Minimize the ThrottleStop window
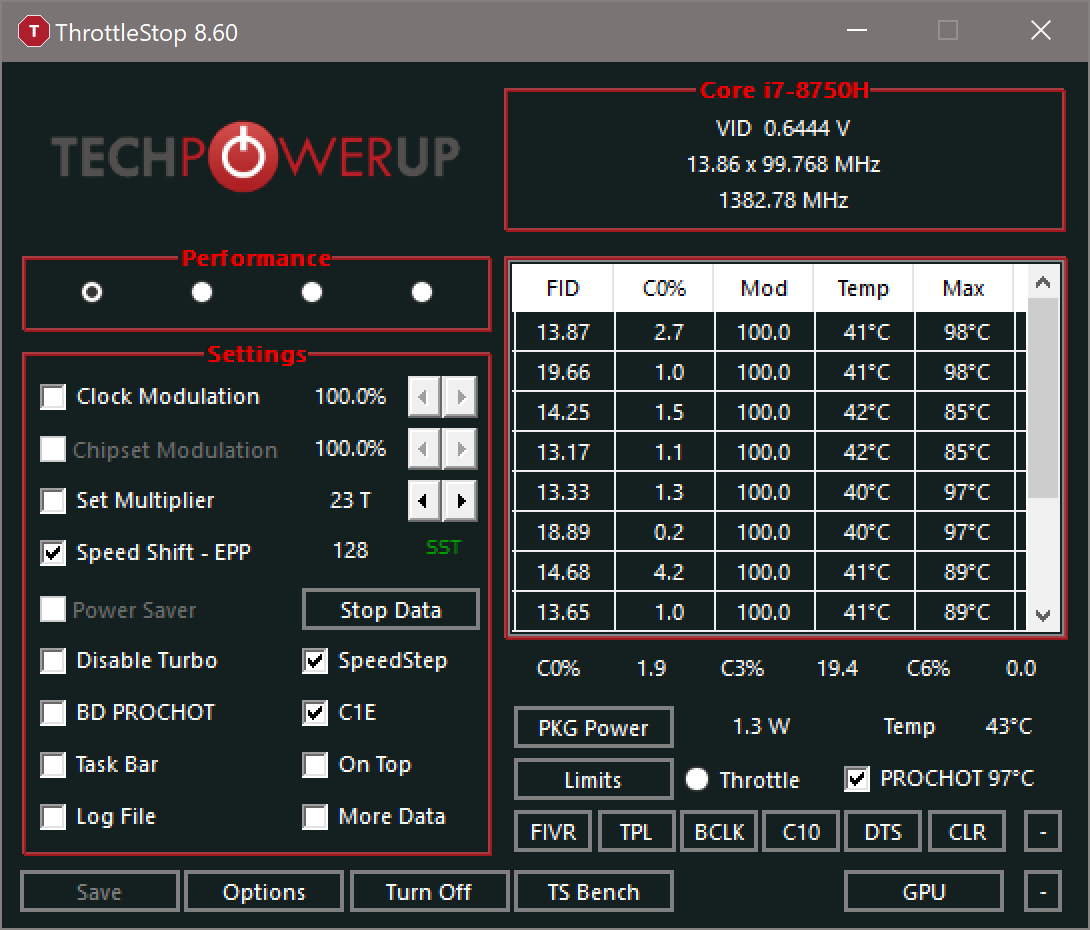Viewport: 1090px width, 930px height. tap(856, 30)
